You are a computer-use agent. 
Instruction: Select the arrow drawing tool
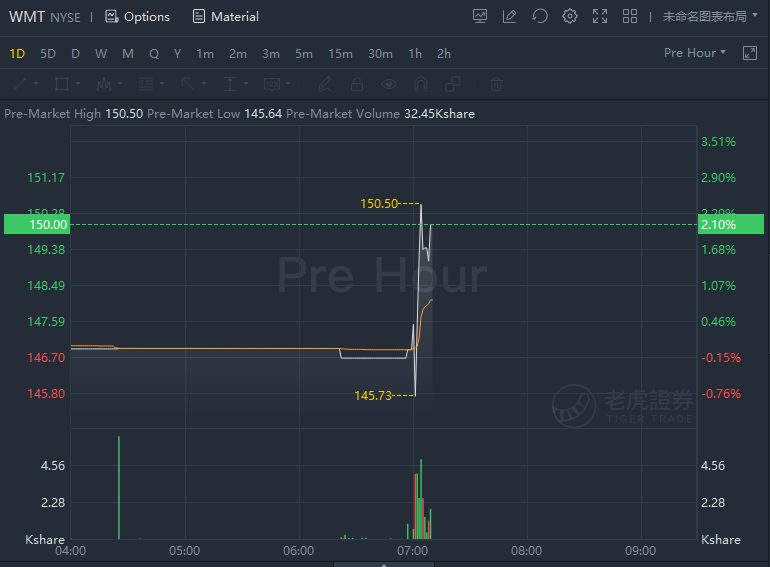click(188, 84)
